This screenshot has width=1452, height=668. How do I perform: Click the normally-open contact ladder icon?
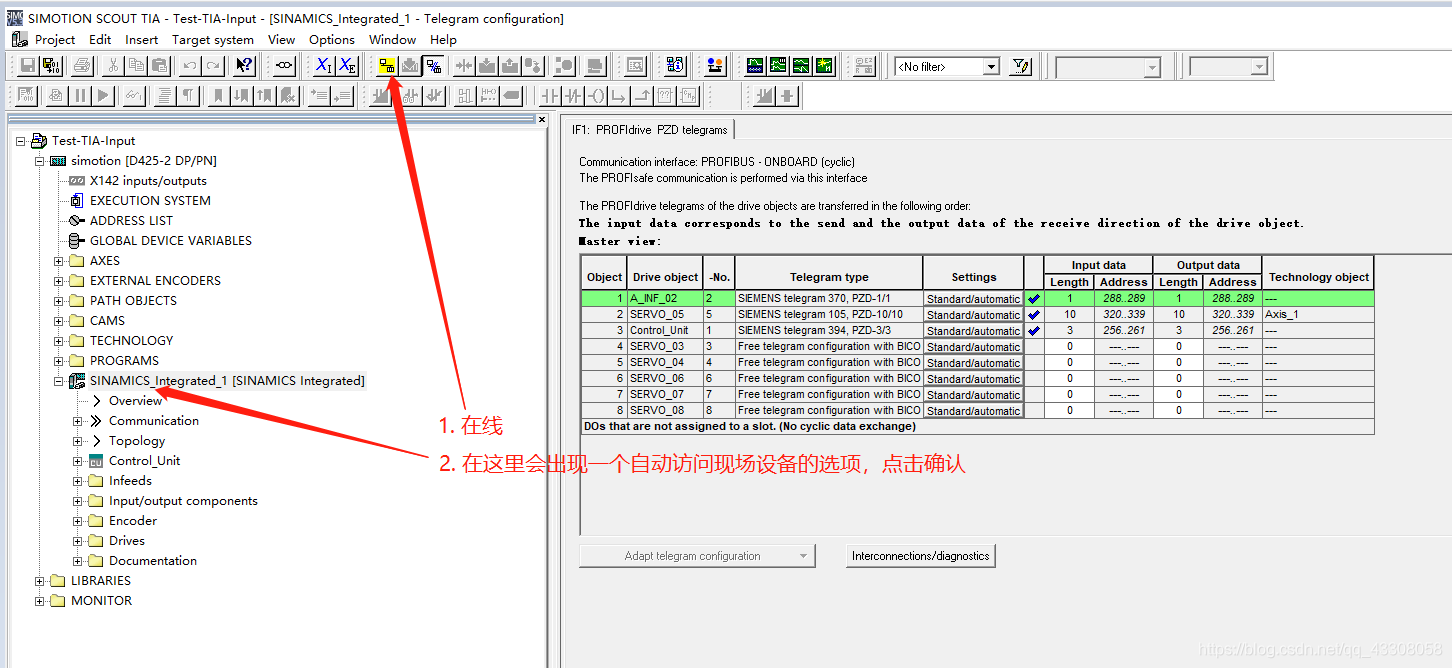[549, 96]
